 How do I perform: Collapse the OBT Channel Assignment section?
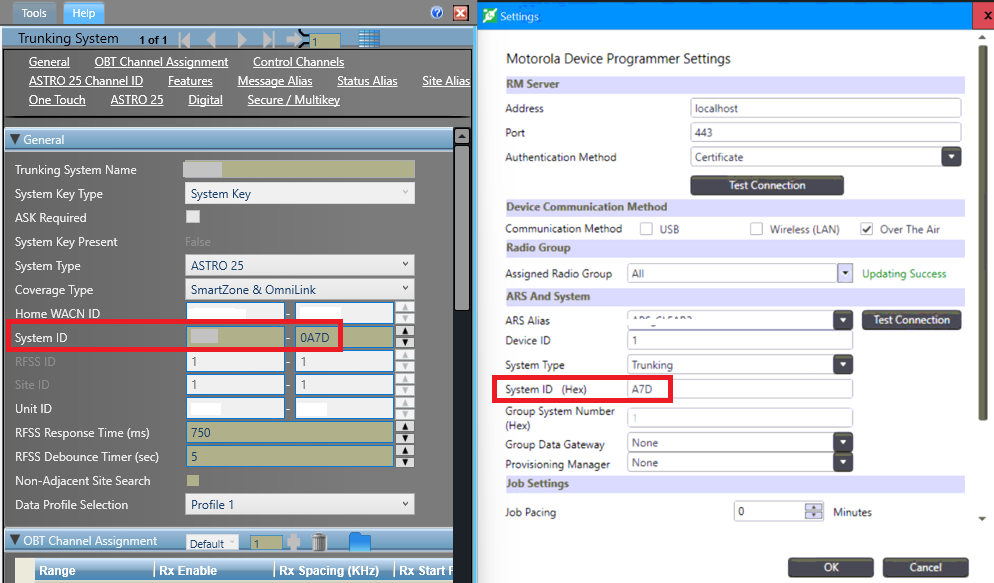coord(15,541)
